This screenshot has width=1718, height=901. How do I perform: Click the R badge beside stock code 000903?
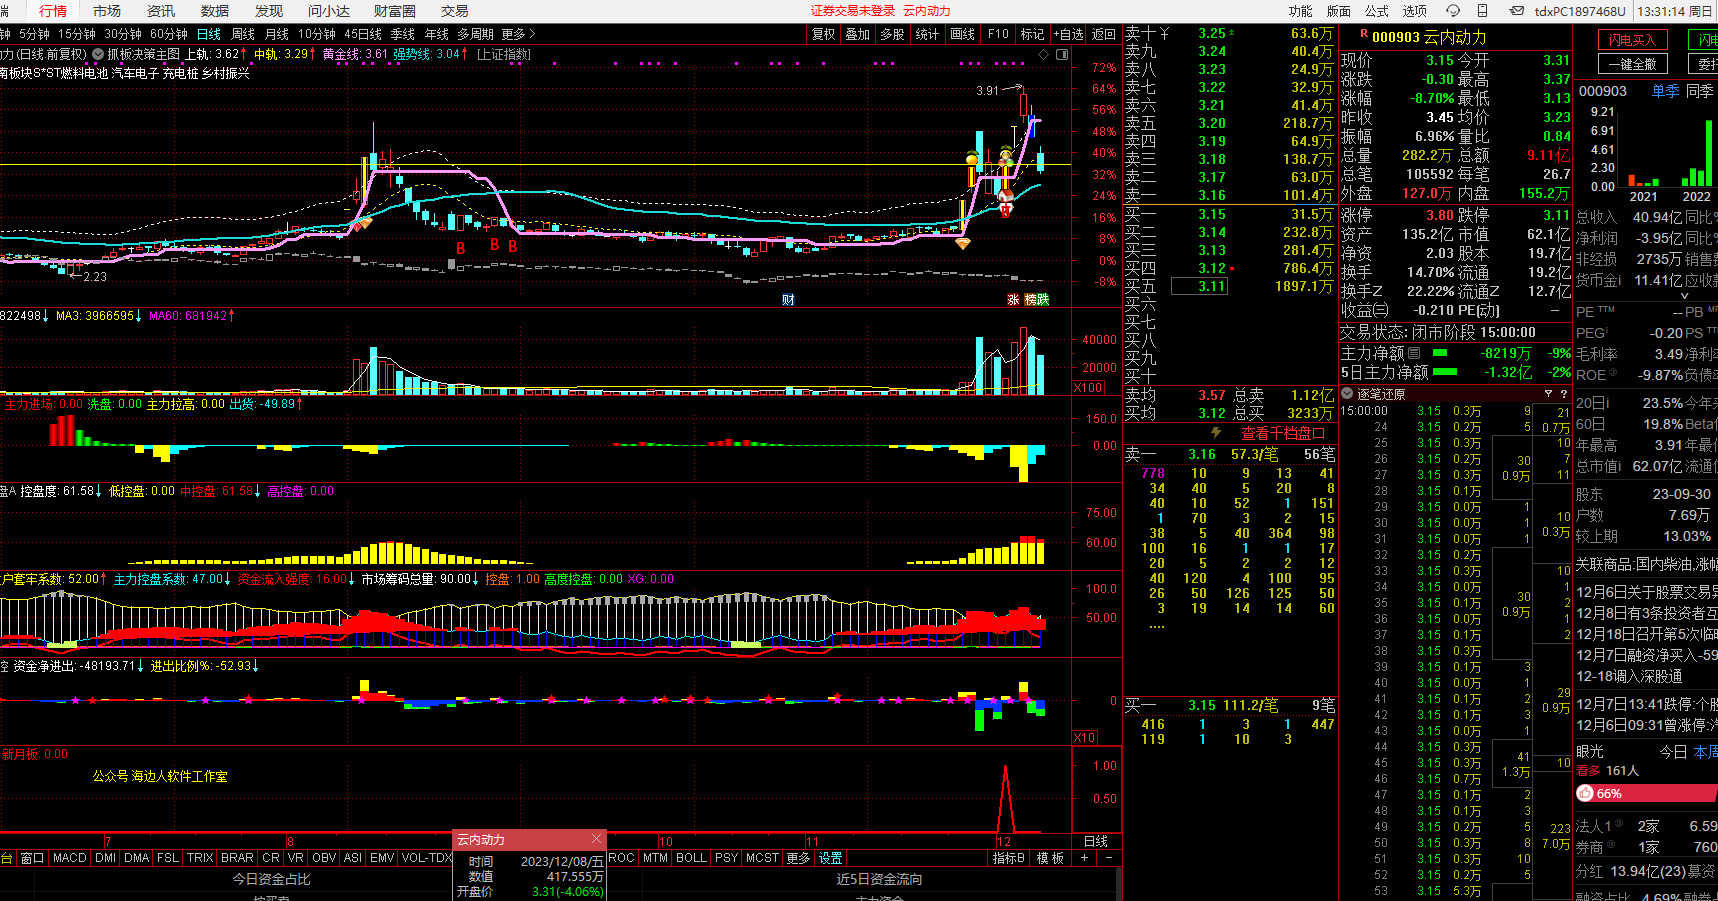(x=1363, y=34)
